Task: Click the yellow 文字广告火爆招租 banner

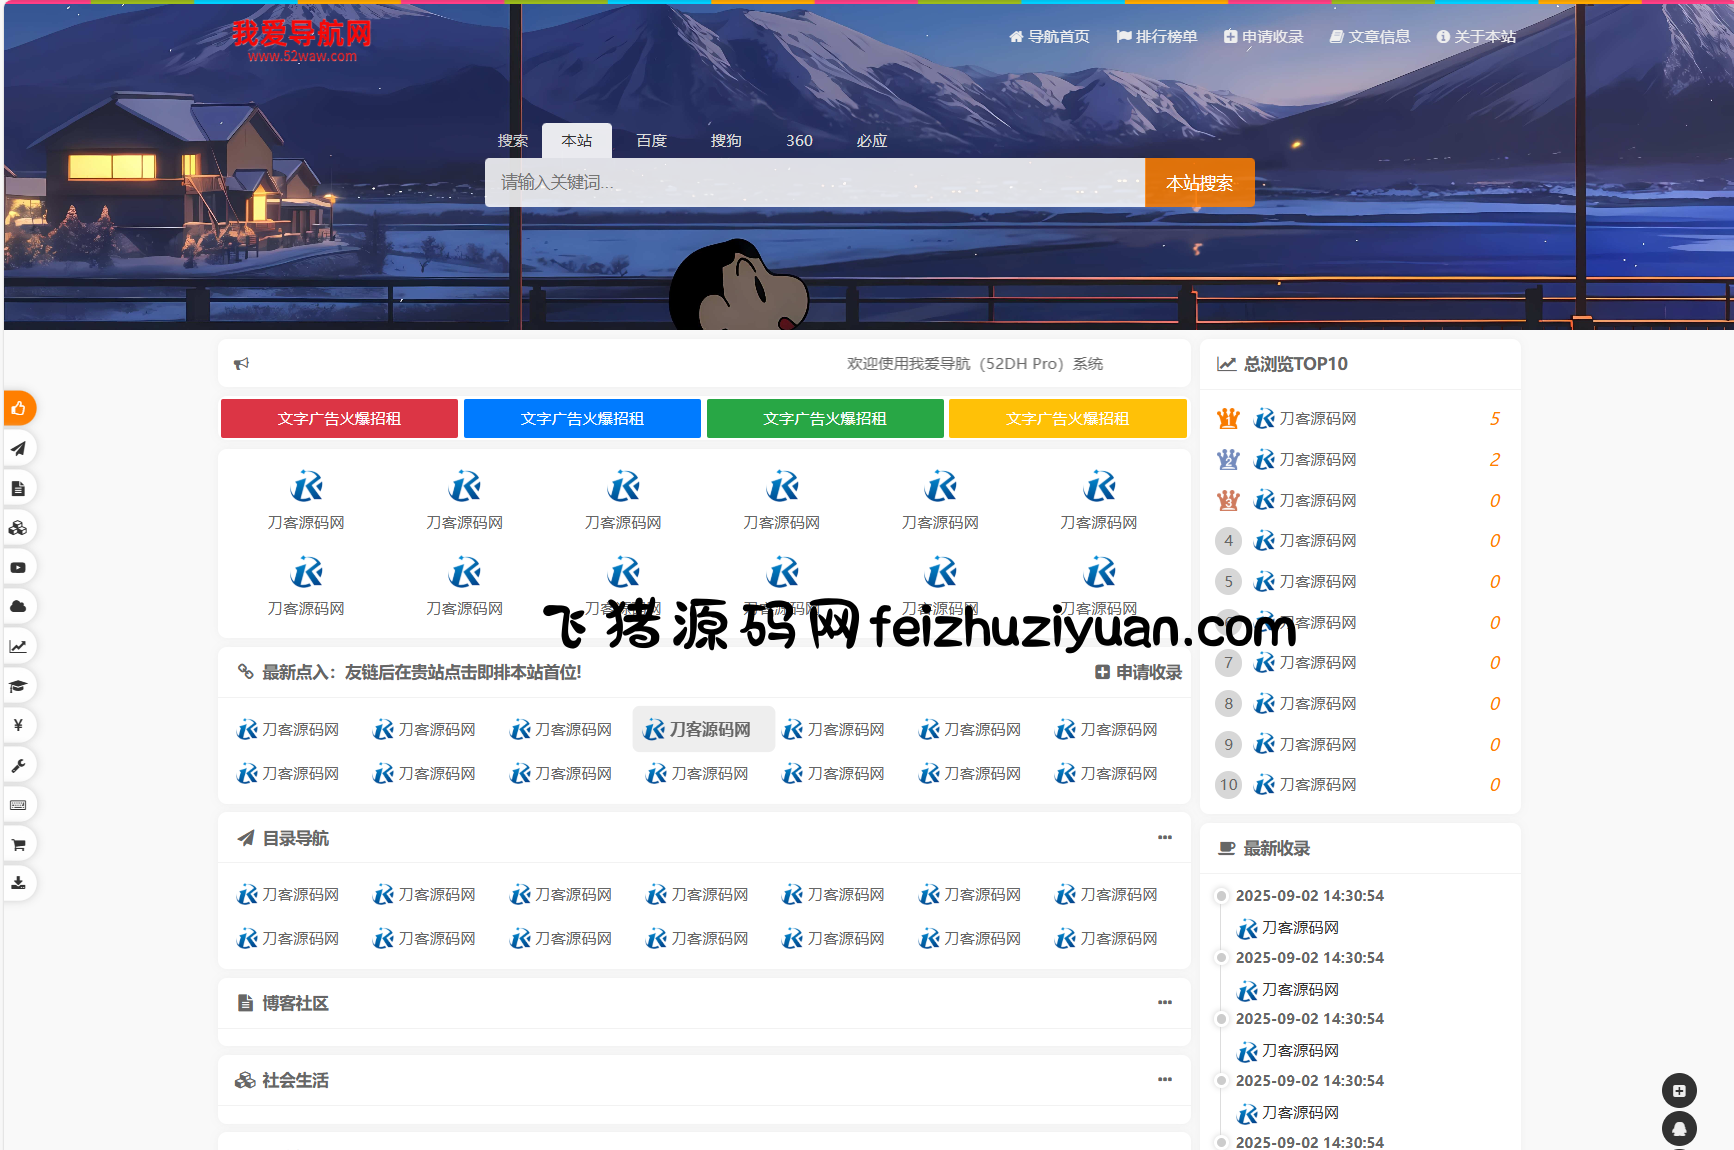Action: click(1068, 419)
